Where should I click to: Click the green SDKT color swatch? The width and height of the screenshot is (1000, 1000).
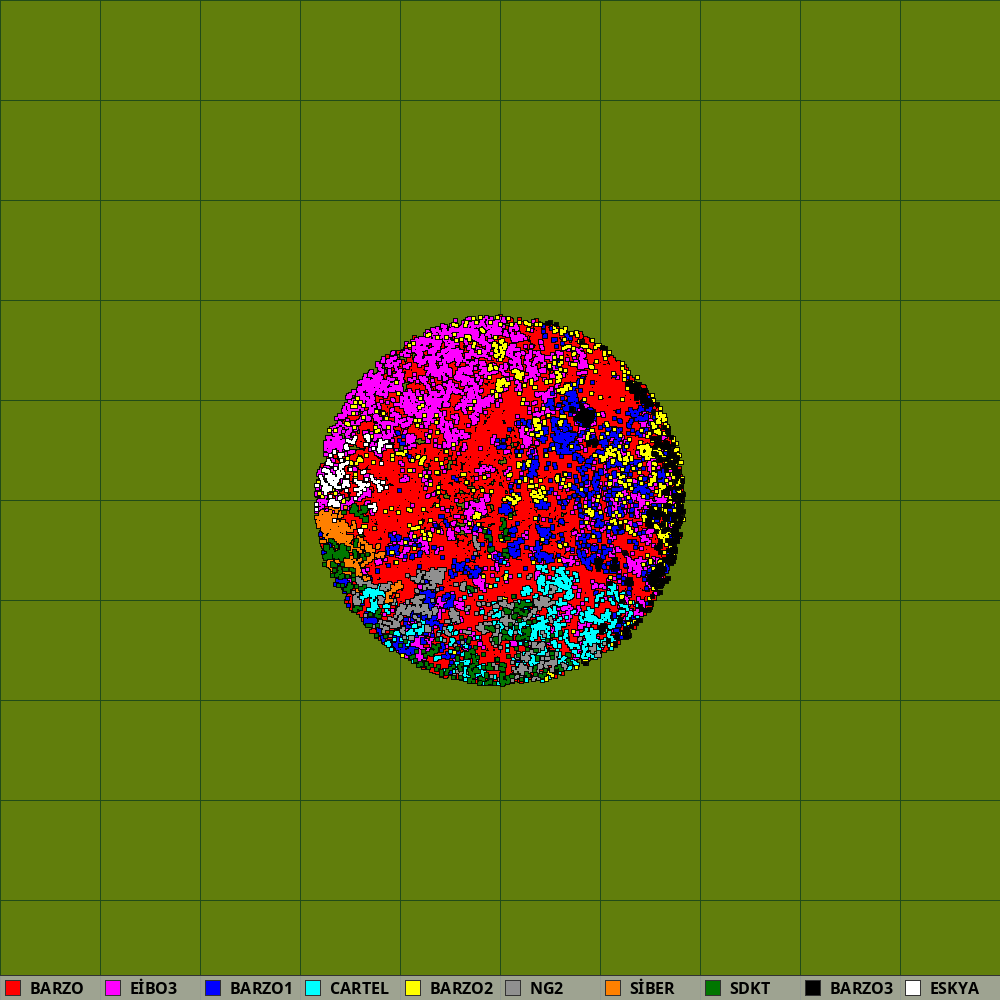[713, 988]
